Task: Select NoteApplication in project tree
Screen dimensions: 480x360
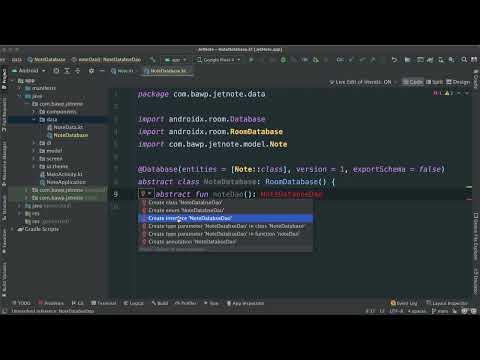Action: 63,182
